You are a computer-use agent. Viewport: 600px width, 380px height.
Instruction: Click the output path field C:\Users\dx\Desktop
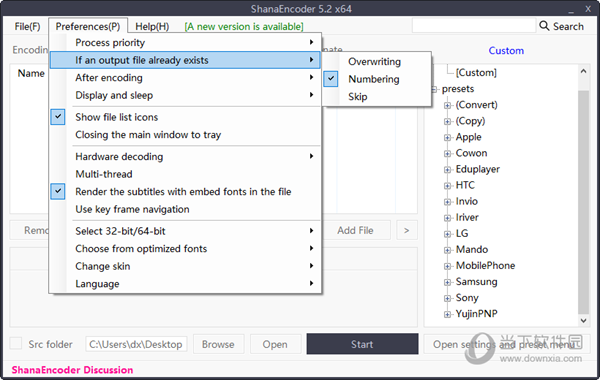tap(136, 344)
